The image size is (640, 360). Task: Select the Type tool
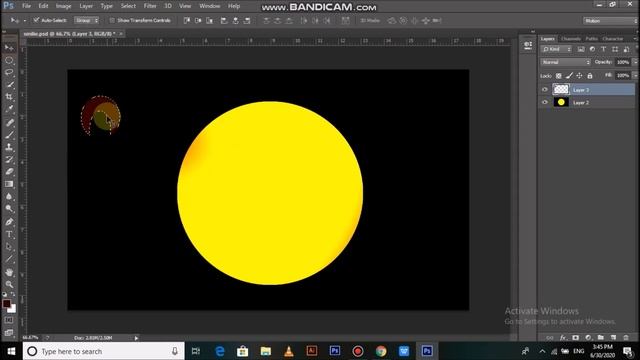pos(9,234)
